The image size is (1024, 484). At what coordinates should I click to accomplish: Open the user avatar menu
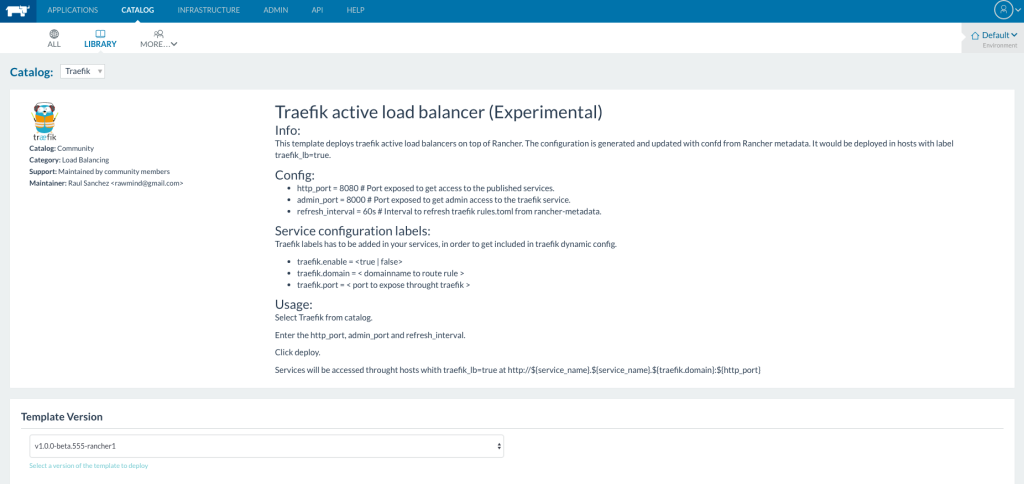(1003, 10)
